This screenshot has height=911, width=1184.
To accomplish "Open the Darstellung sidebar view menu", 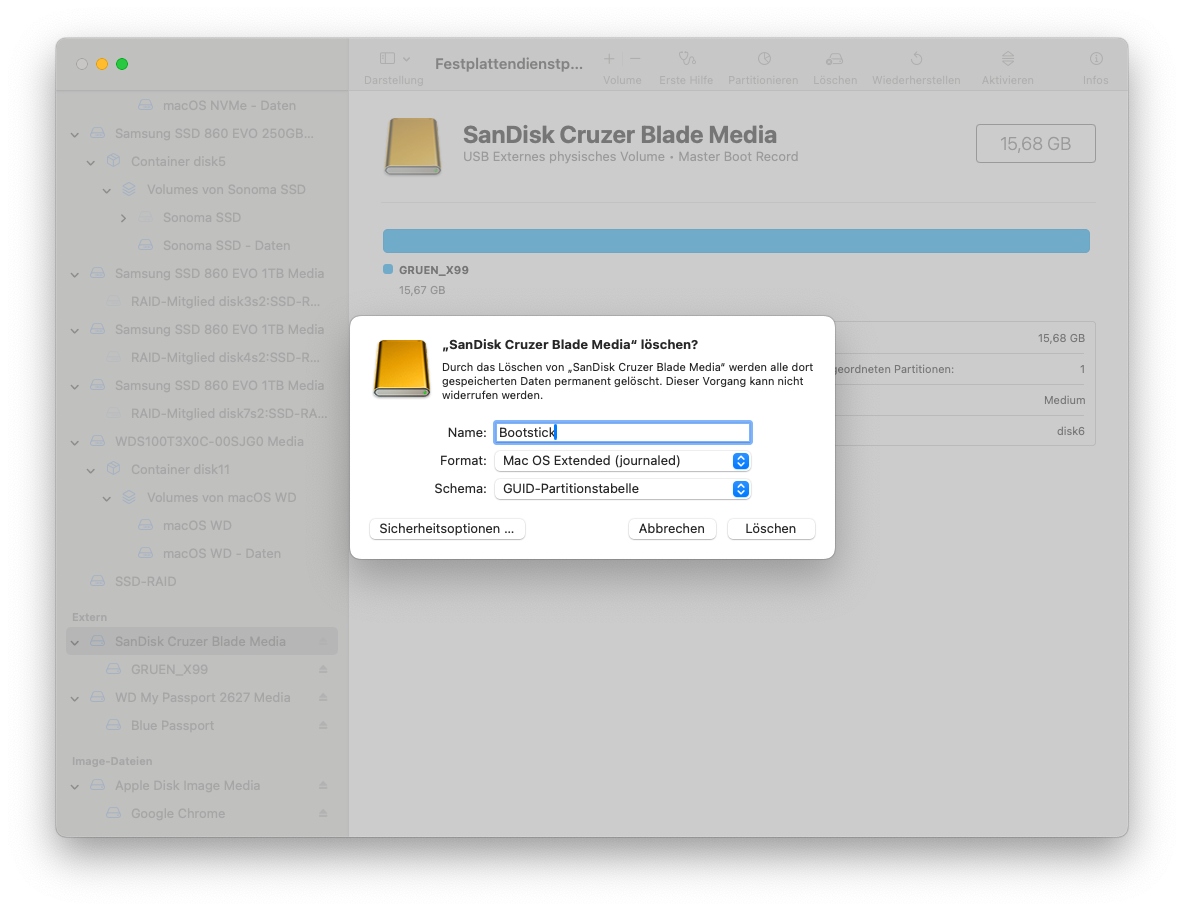I will click(x=394, y=59).
